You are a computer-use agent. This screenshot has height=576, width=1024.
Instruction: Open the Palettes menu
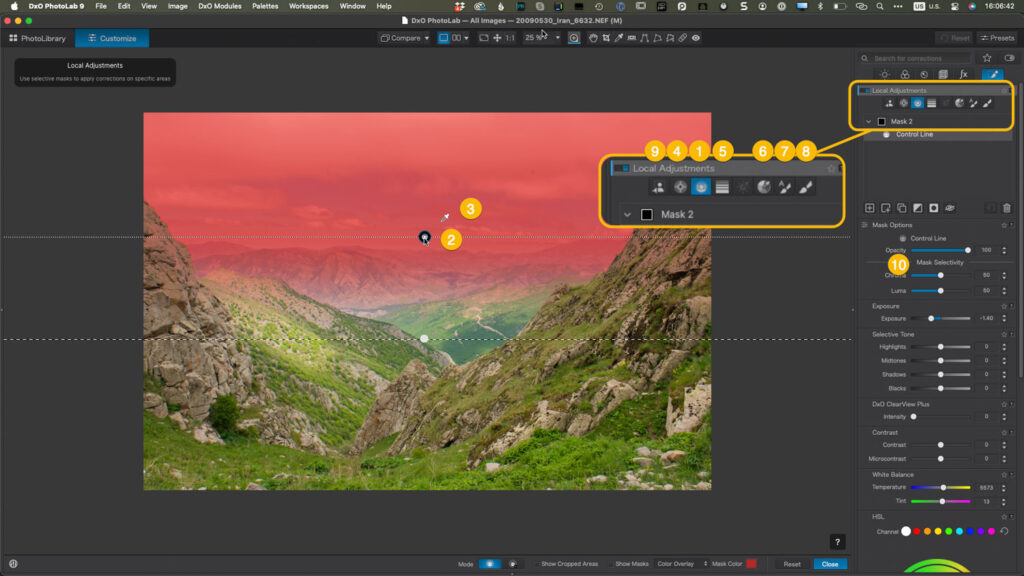click(265, 6)
